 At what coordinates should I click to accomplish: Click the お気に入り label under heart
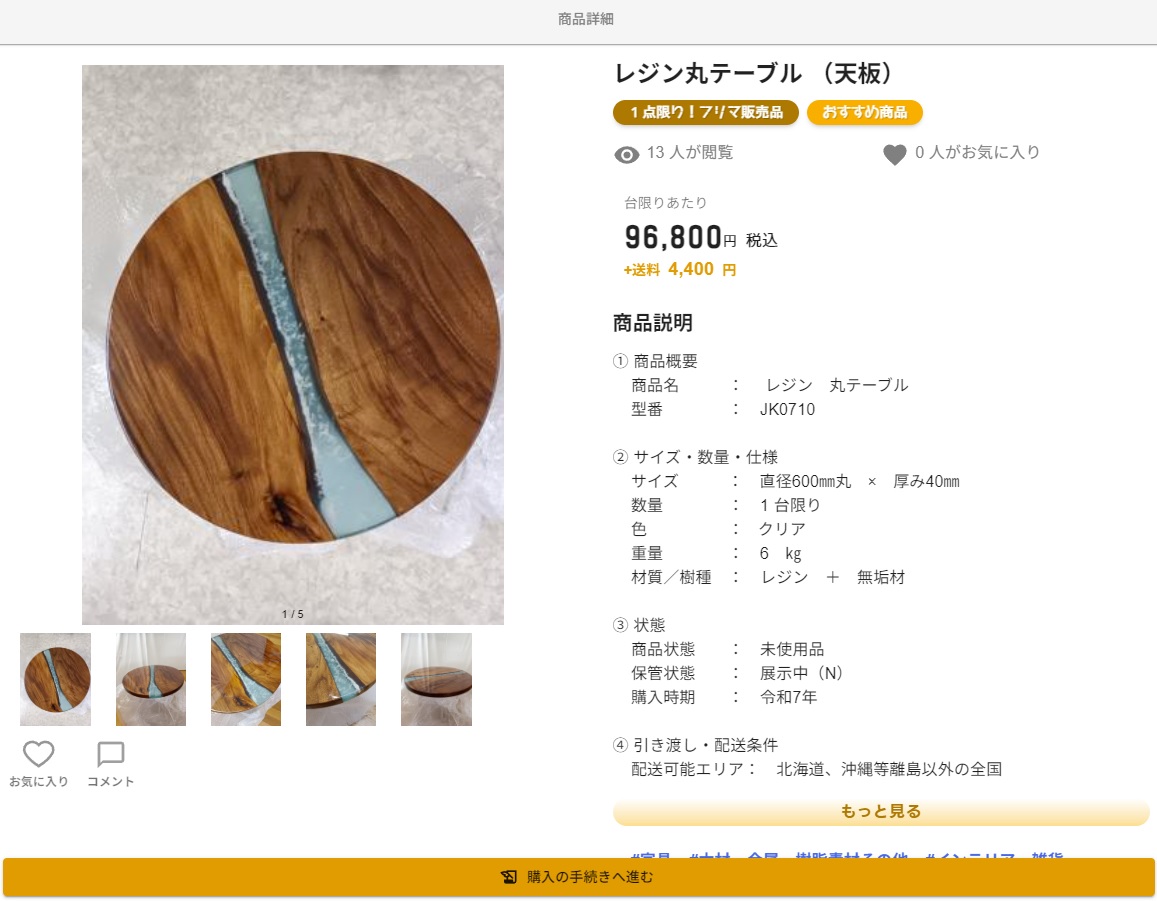tap(38, 781)
